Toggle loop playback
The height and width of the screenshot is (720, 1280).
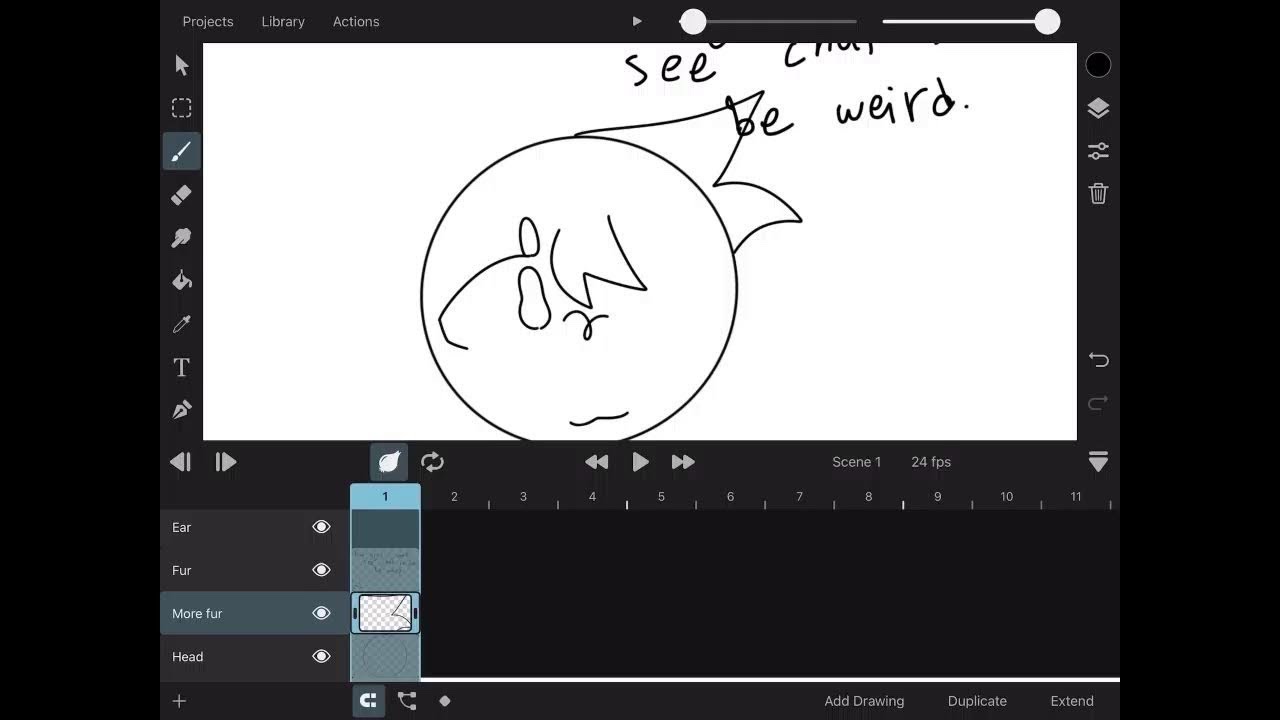pos(432,462)
